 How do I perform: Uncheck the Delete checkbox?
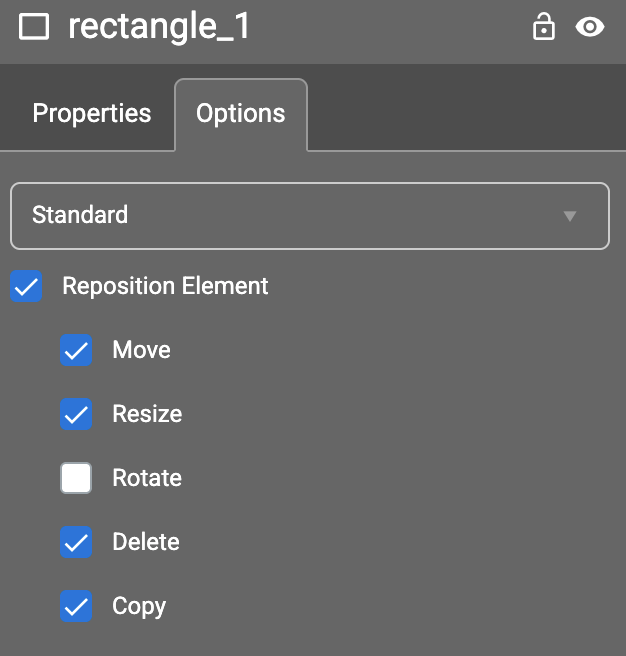[76, 543]
